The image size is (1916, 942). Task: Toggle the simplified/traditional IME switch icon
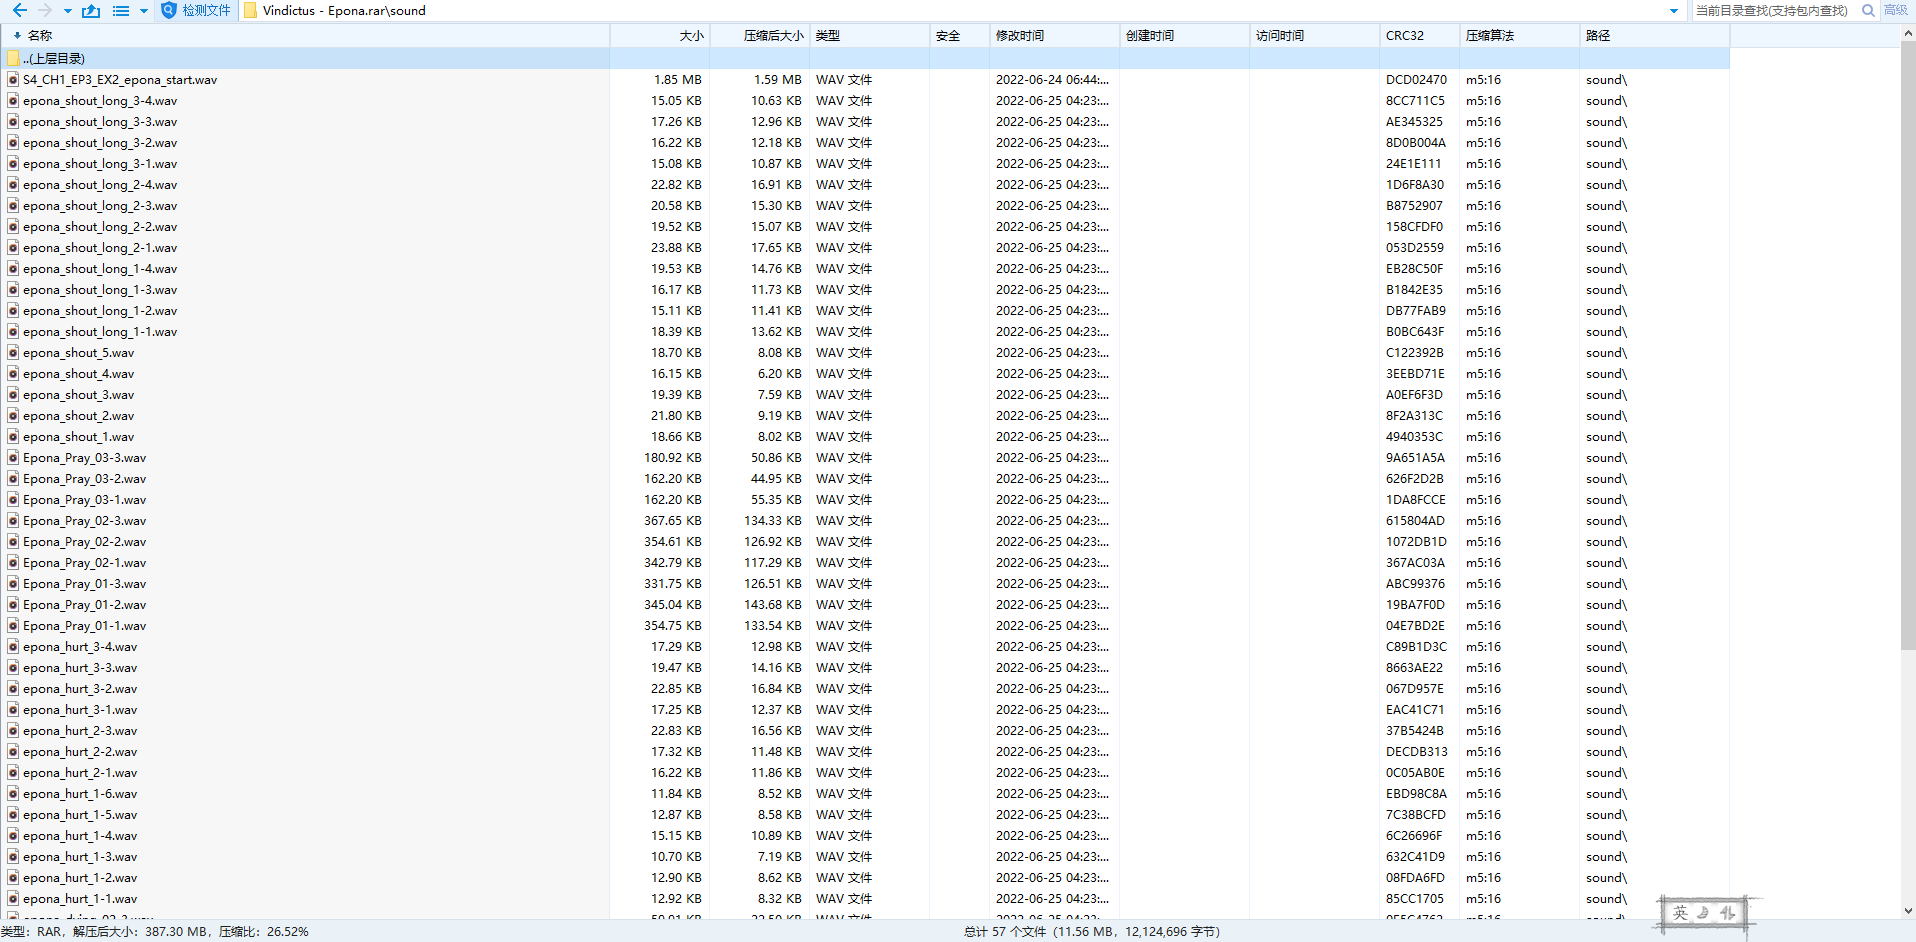(1727, 913)
